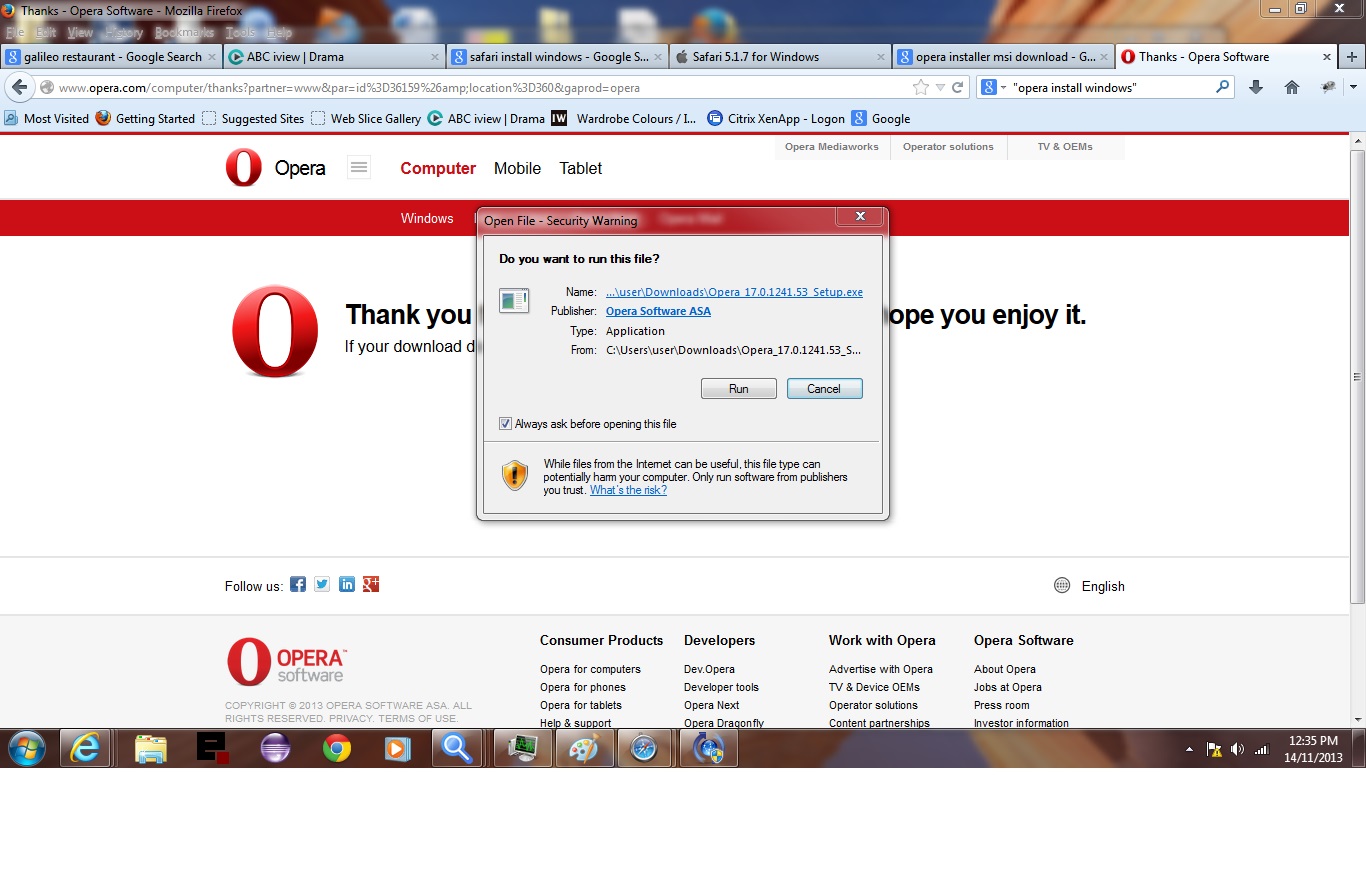This screenshot has height=888, width=1366.
Task: Click the Cancel button in the dialog
Action: point(824,389)
